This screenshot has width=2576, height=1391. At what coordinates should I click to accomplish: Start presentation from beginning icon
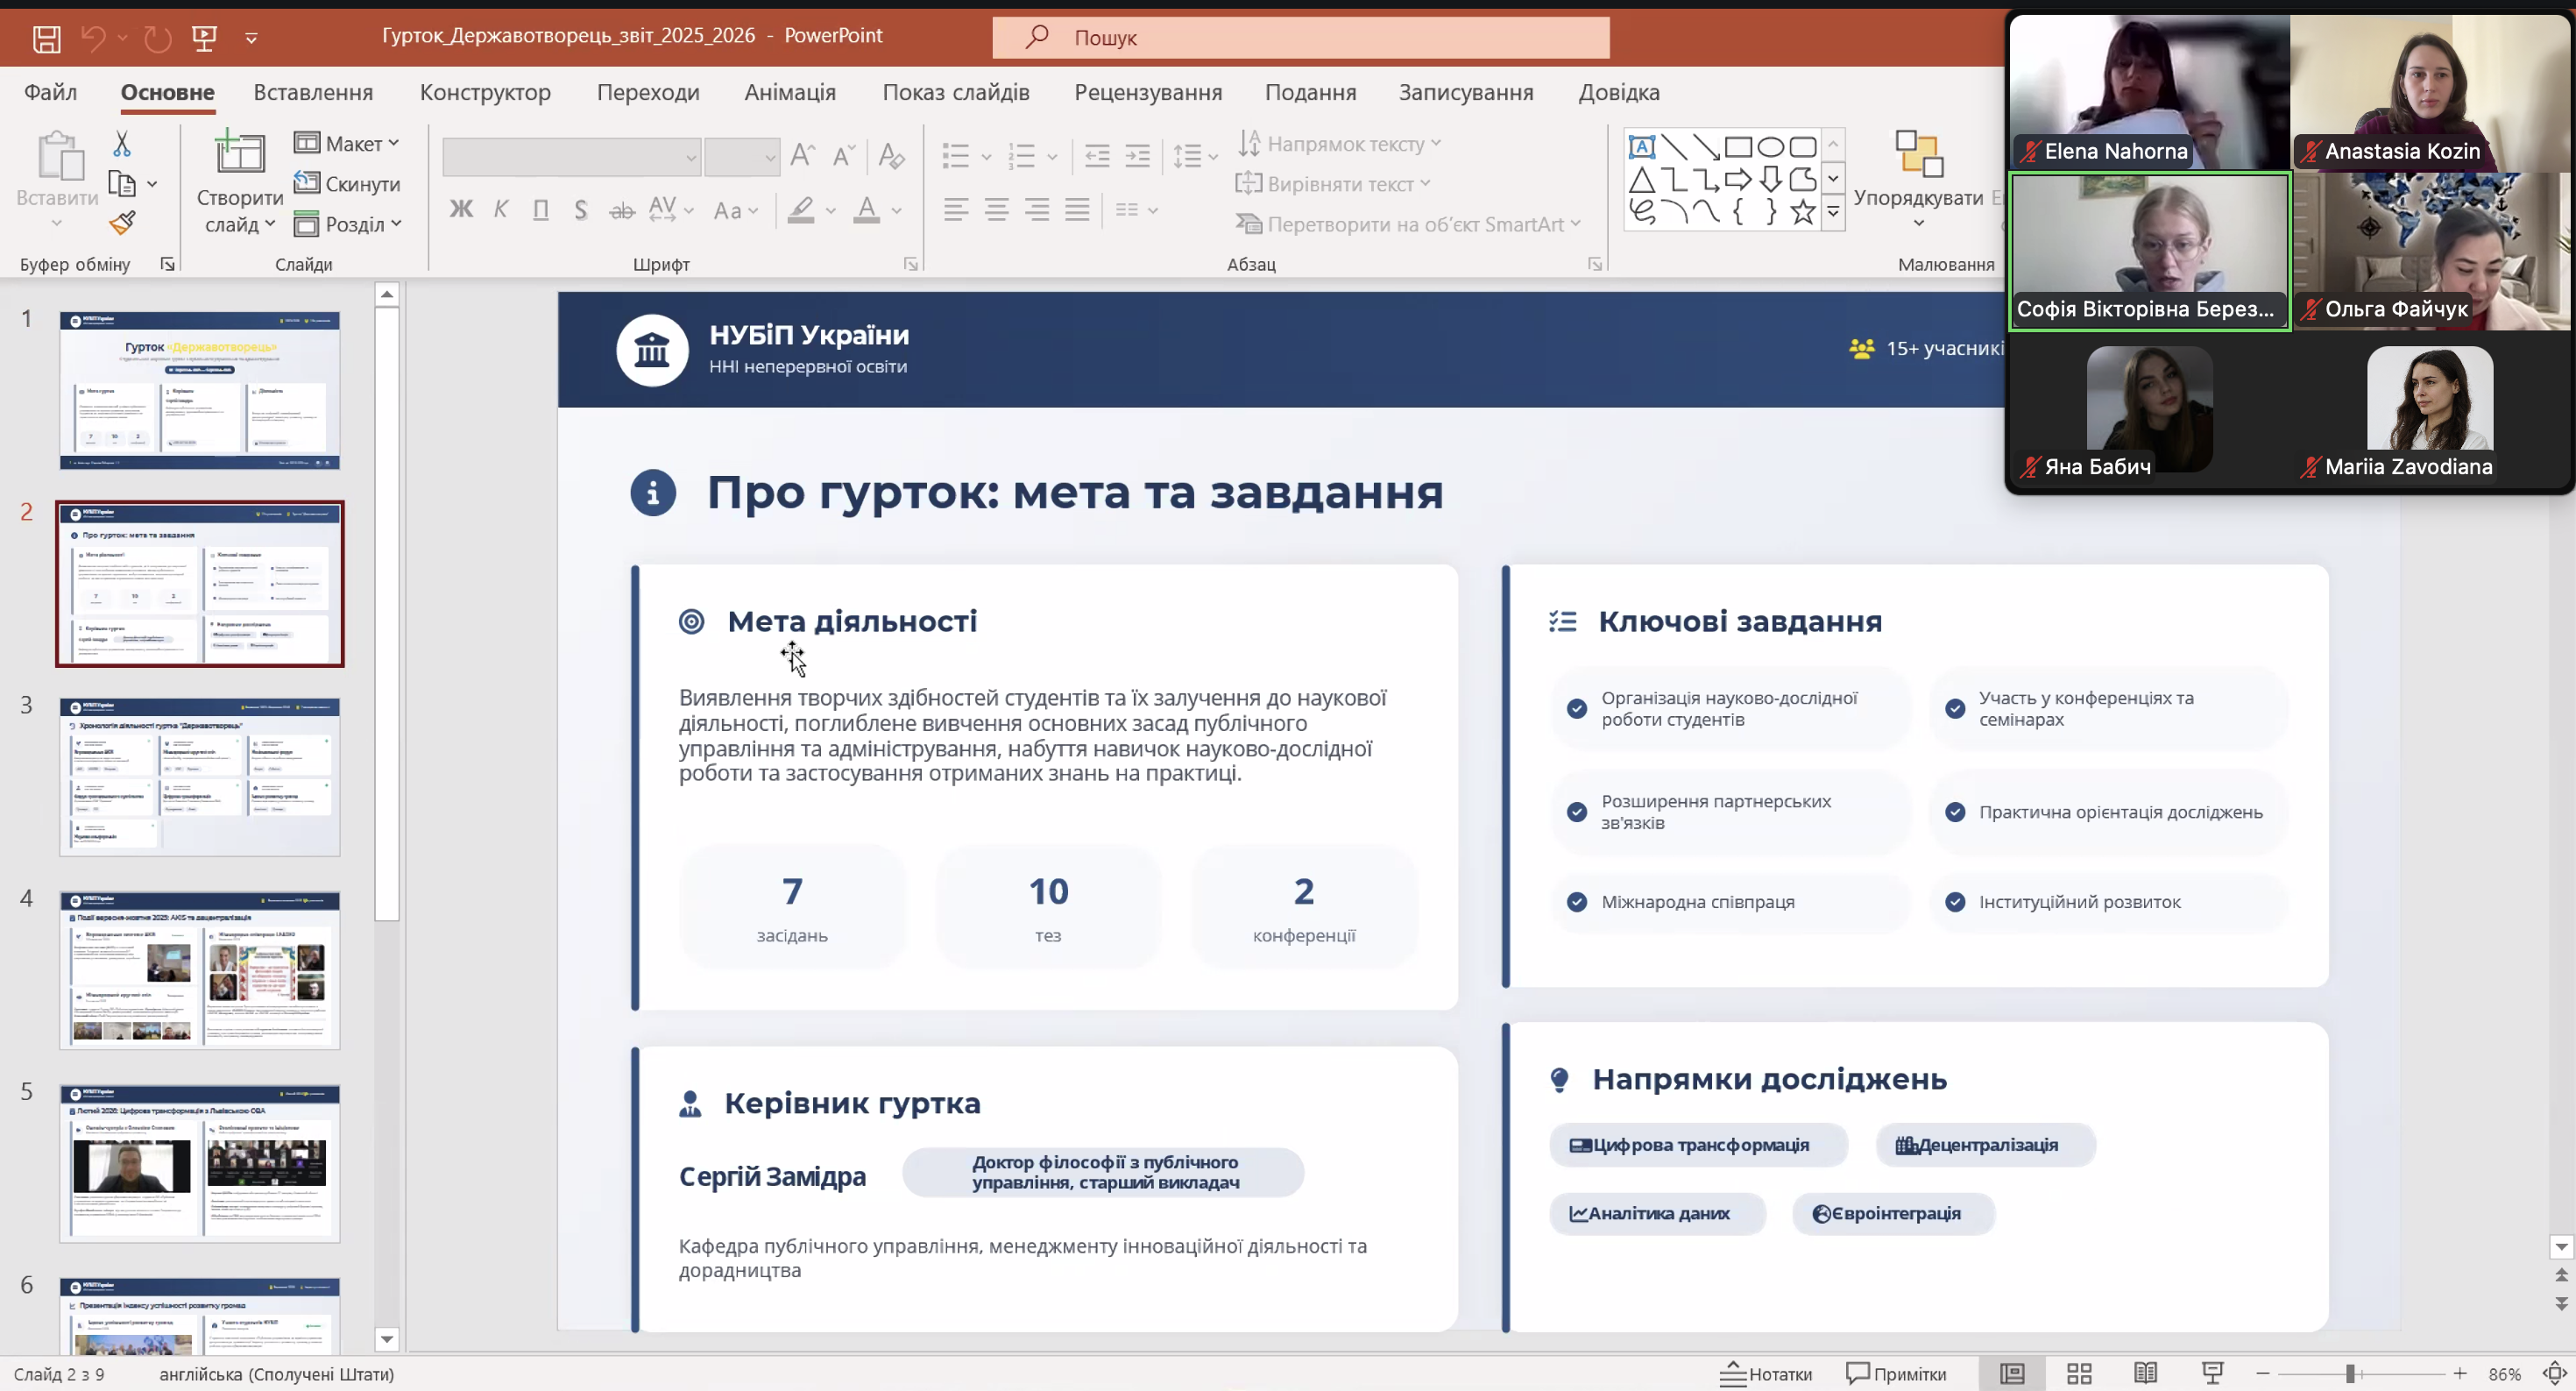coord(204,38)
